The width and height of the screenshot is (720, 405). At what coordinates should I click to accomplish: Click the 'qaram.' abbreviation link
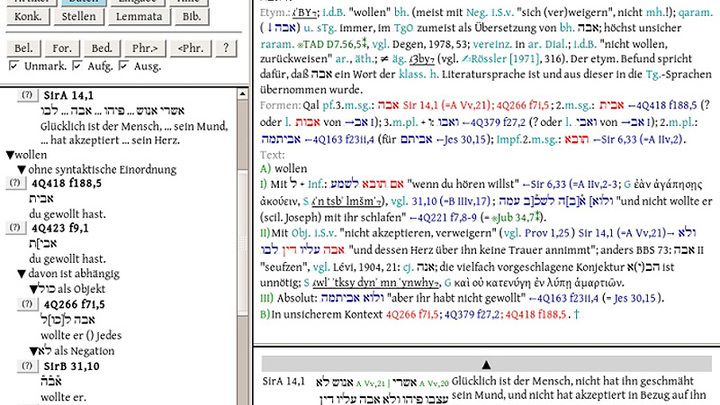coord(696,12)
